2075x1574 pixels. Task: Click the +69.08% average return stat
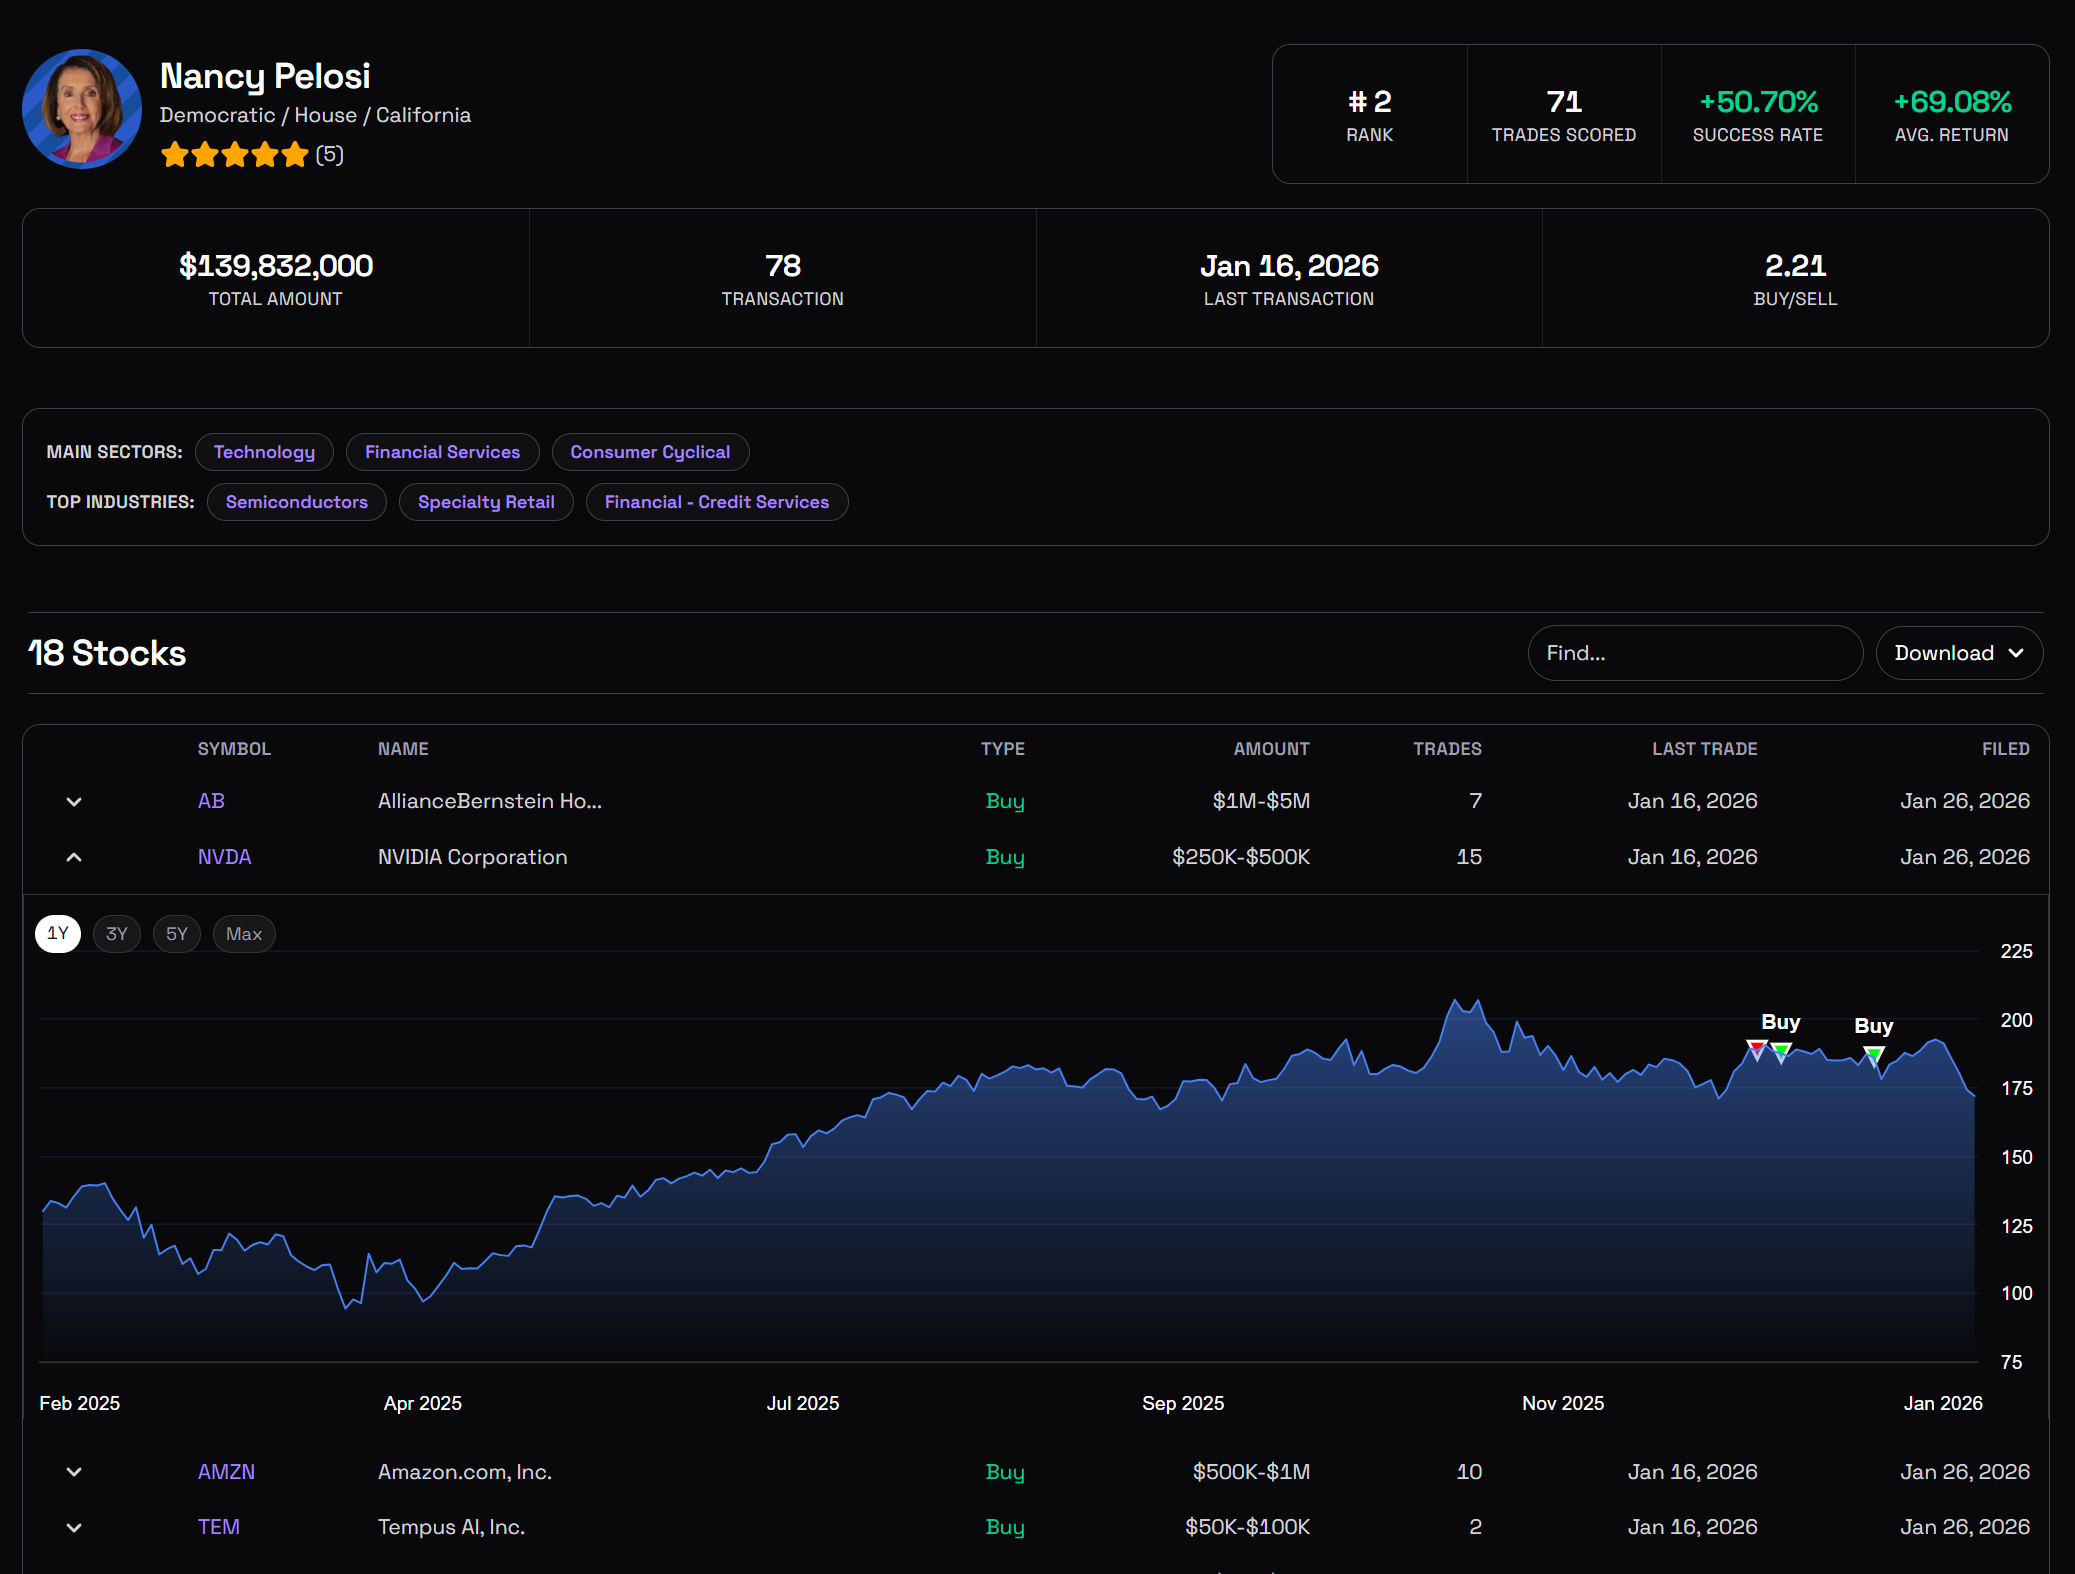pyautogui.click(x=1952, y=102)
